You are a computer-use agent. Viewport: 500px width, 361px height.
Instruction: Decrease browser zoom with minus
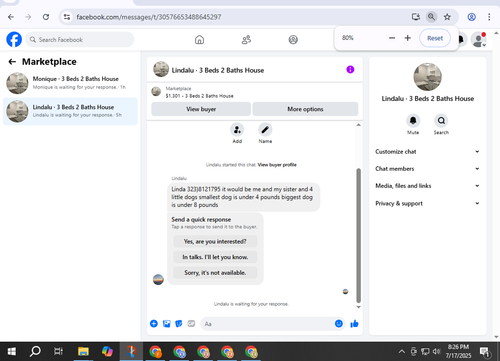(x=392, y=38)
